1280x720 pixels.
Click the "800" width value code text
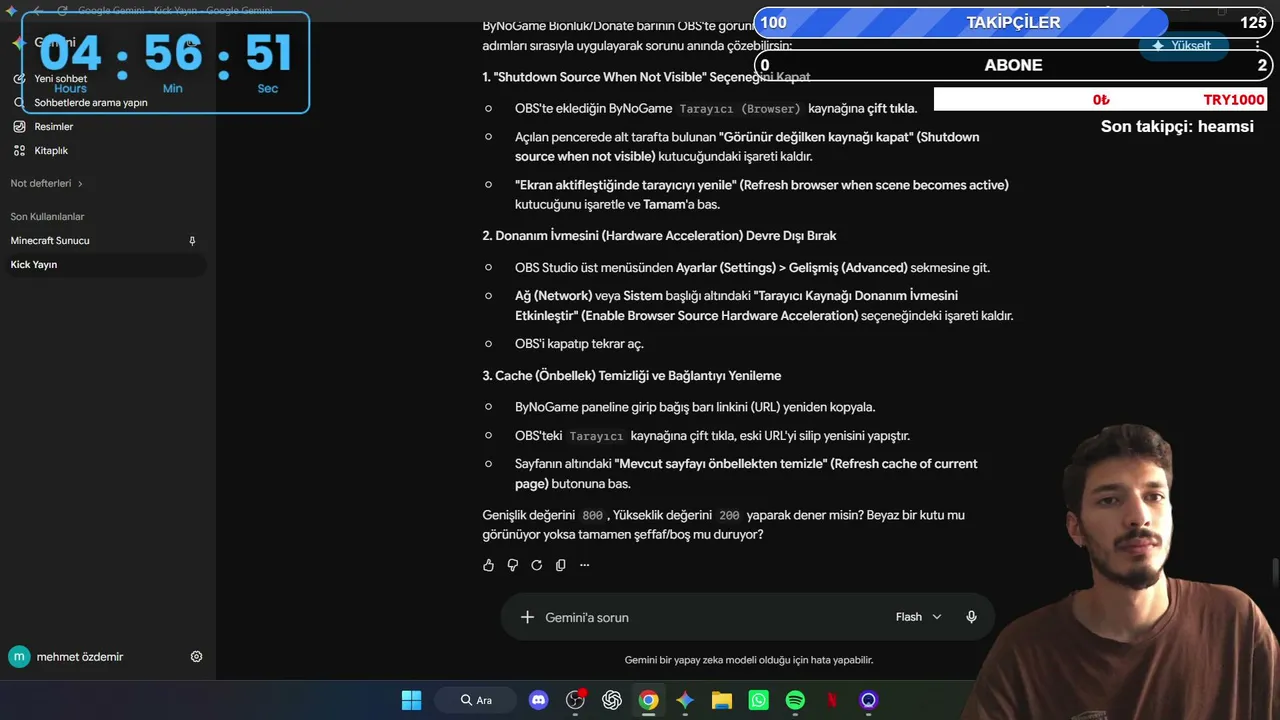click(592, 516)
